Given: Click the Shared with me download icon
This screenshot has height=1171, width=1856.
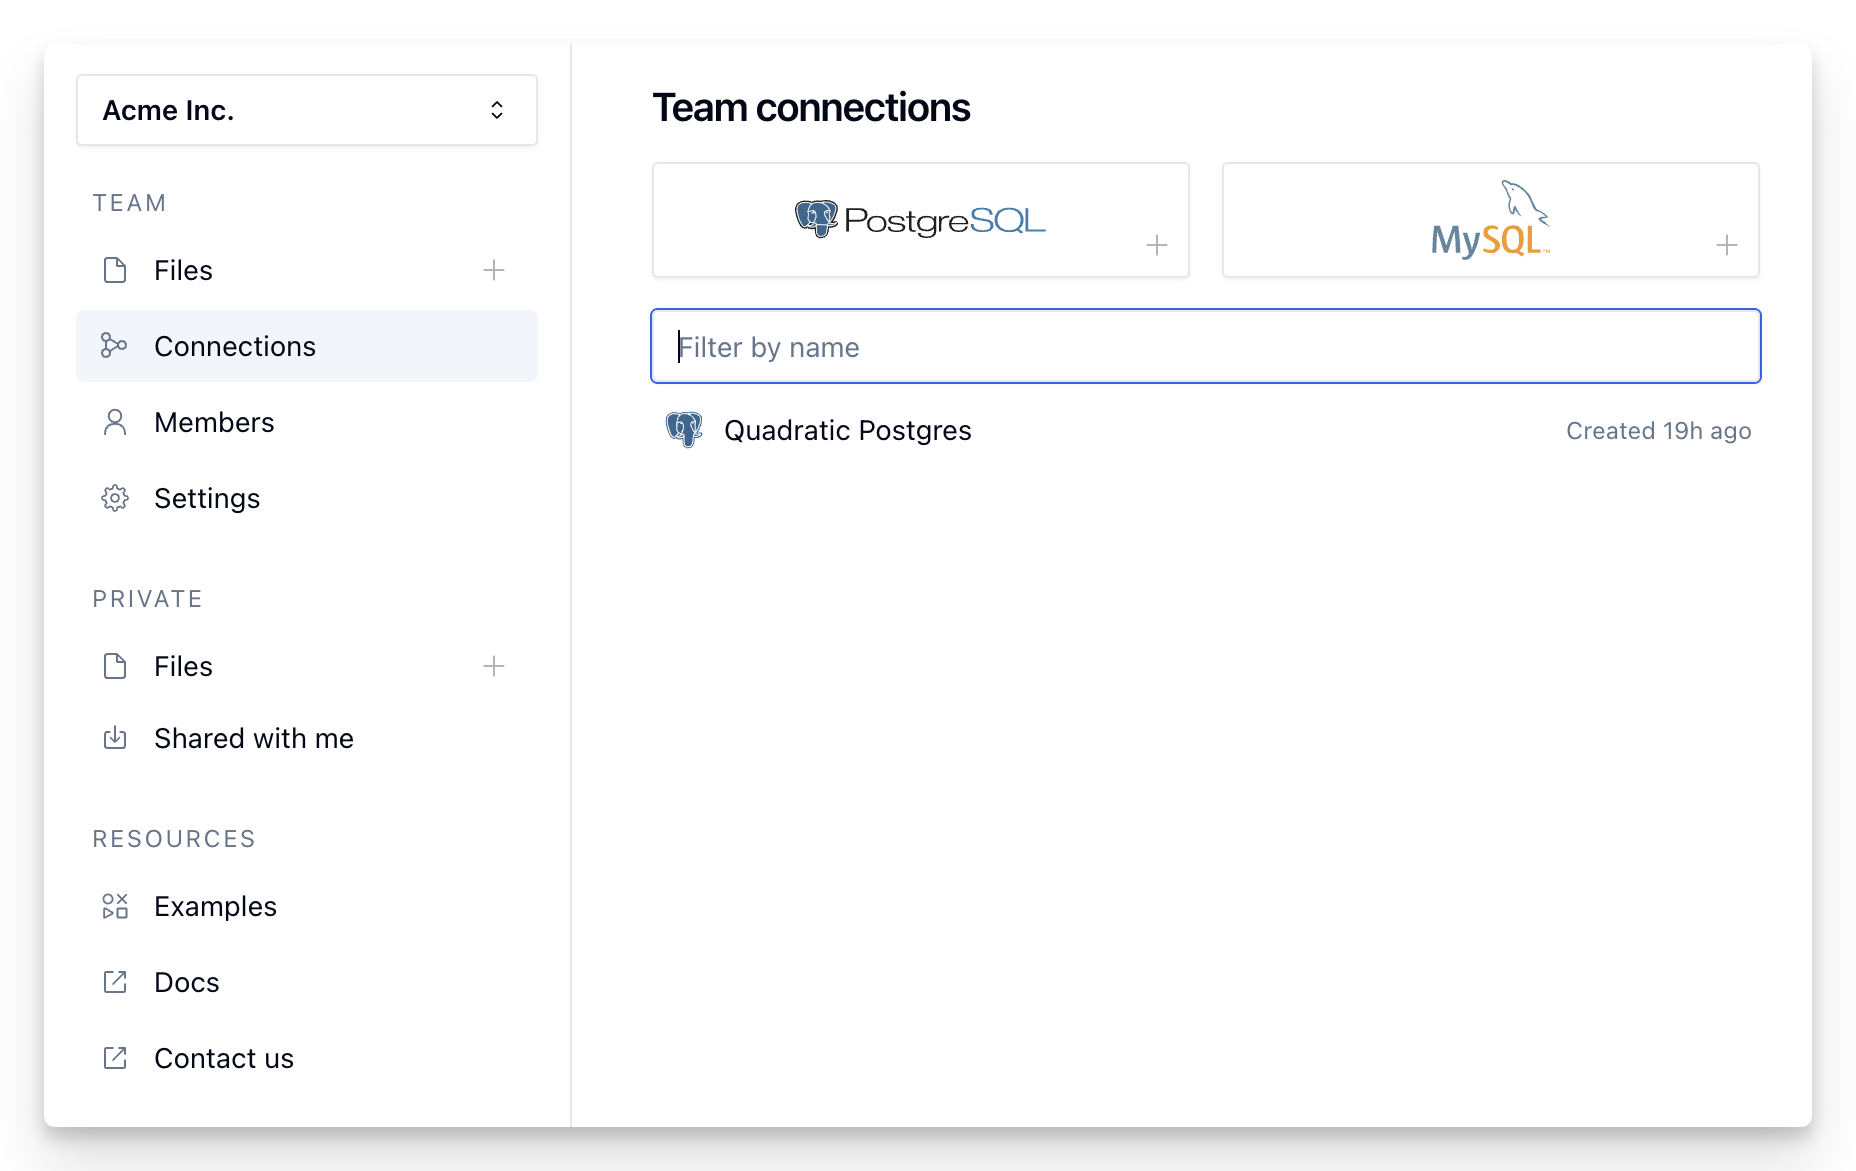Looking at the screenshot, I should tap(115, 738).
